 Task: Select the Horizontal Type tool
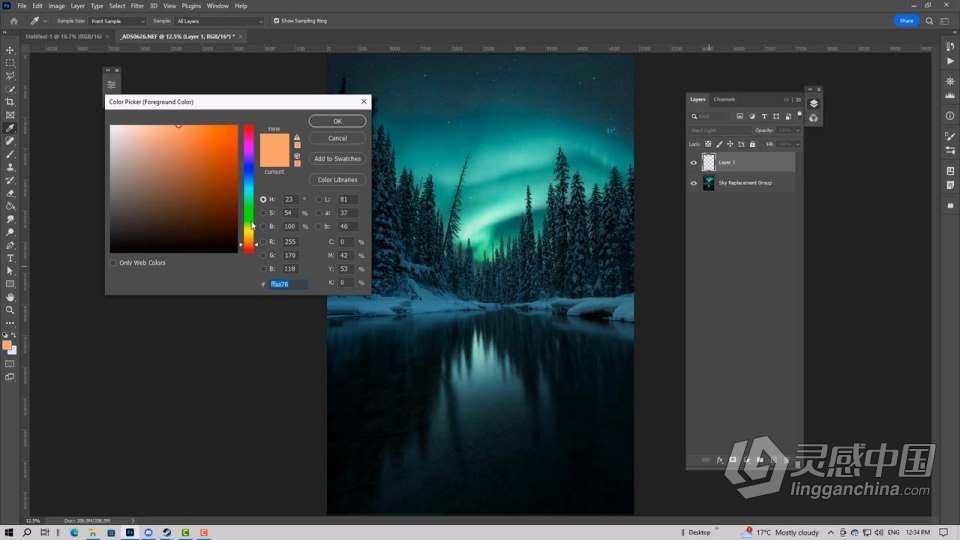tap(10, 258)
